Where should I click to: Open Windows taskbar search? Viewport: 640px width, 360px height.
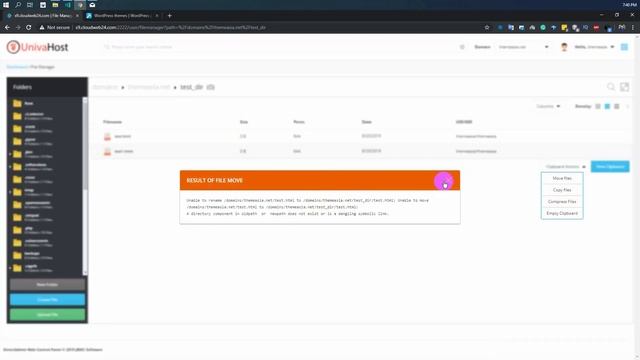tap(18, 5)
